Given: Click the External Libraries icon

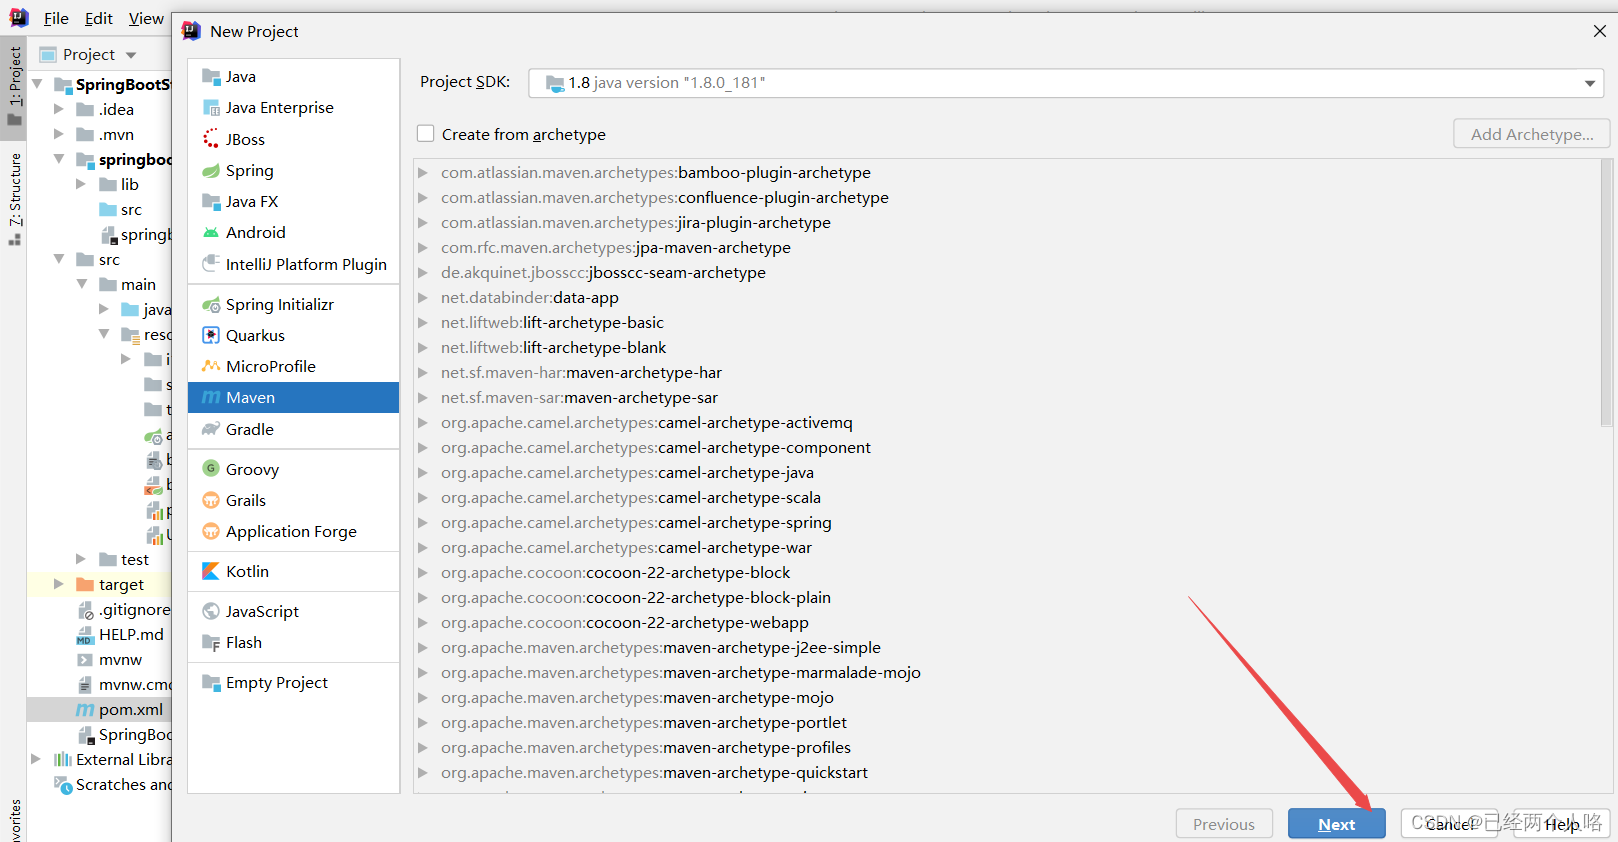Looking at the screenshot, I should point(63,759).
